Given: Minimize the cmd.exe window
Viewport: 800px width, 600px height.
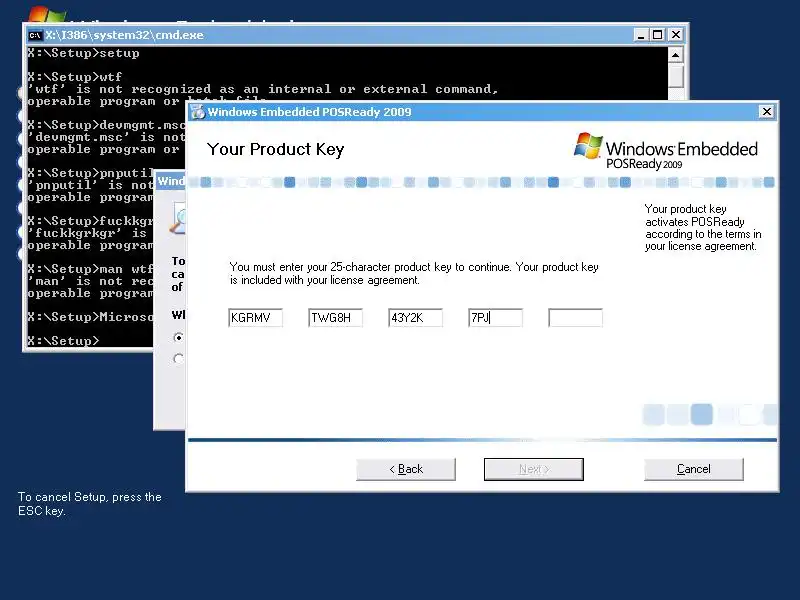Looking at the screenshot, I should tap(641, 35).
